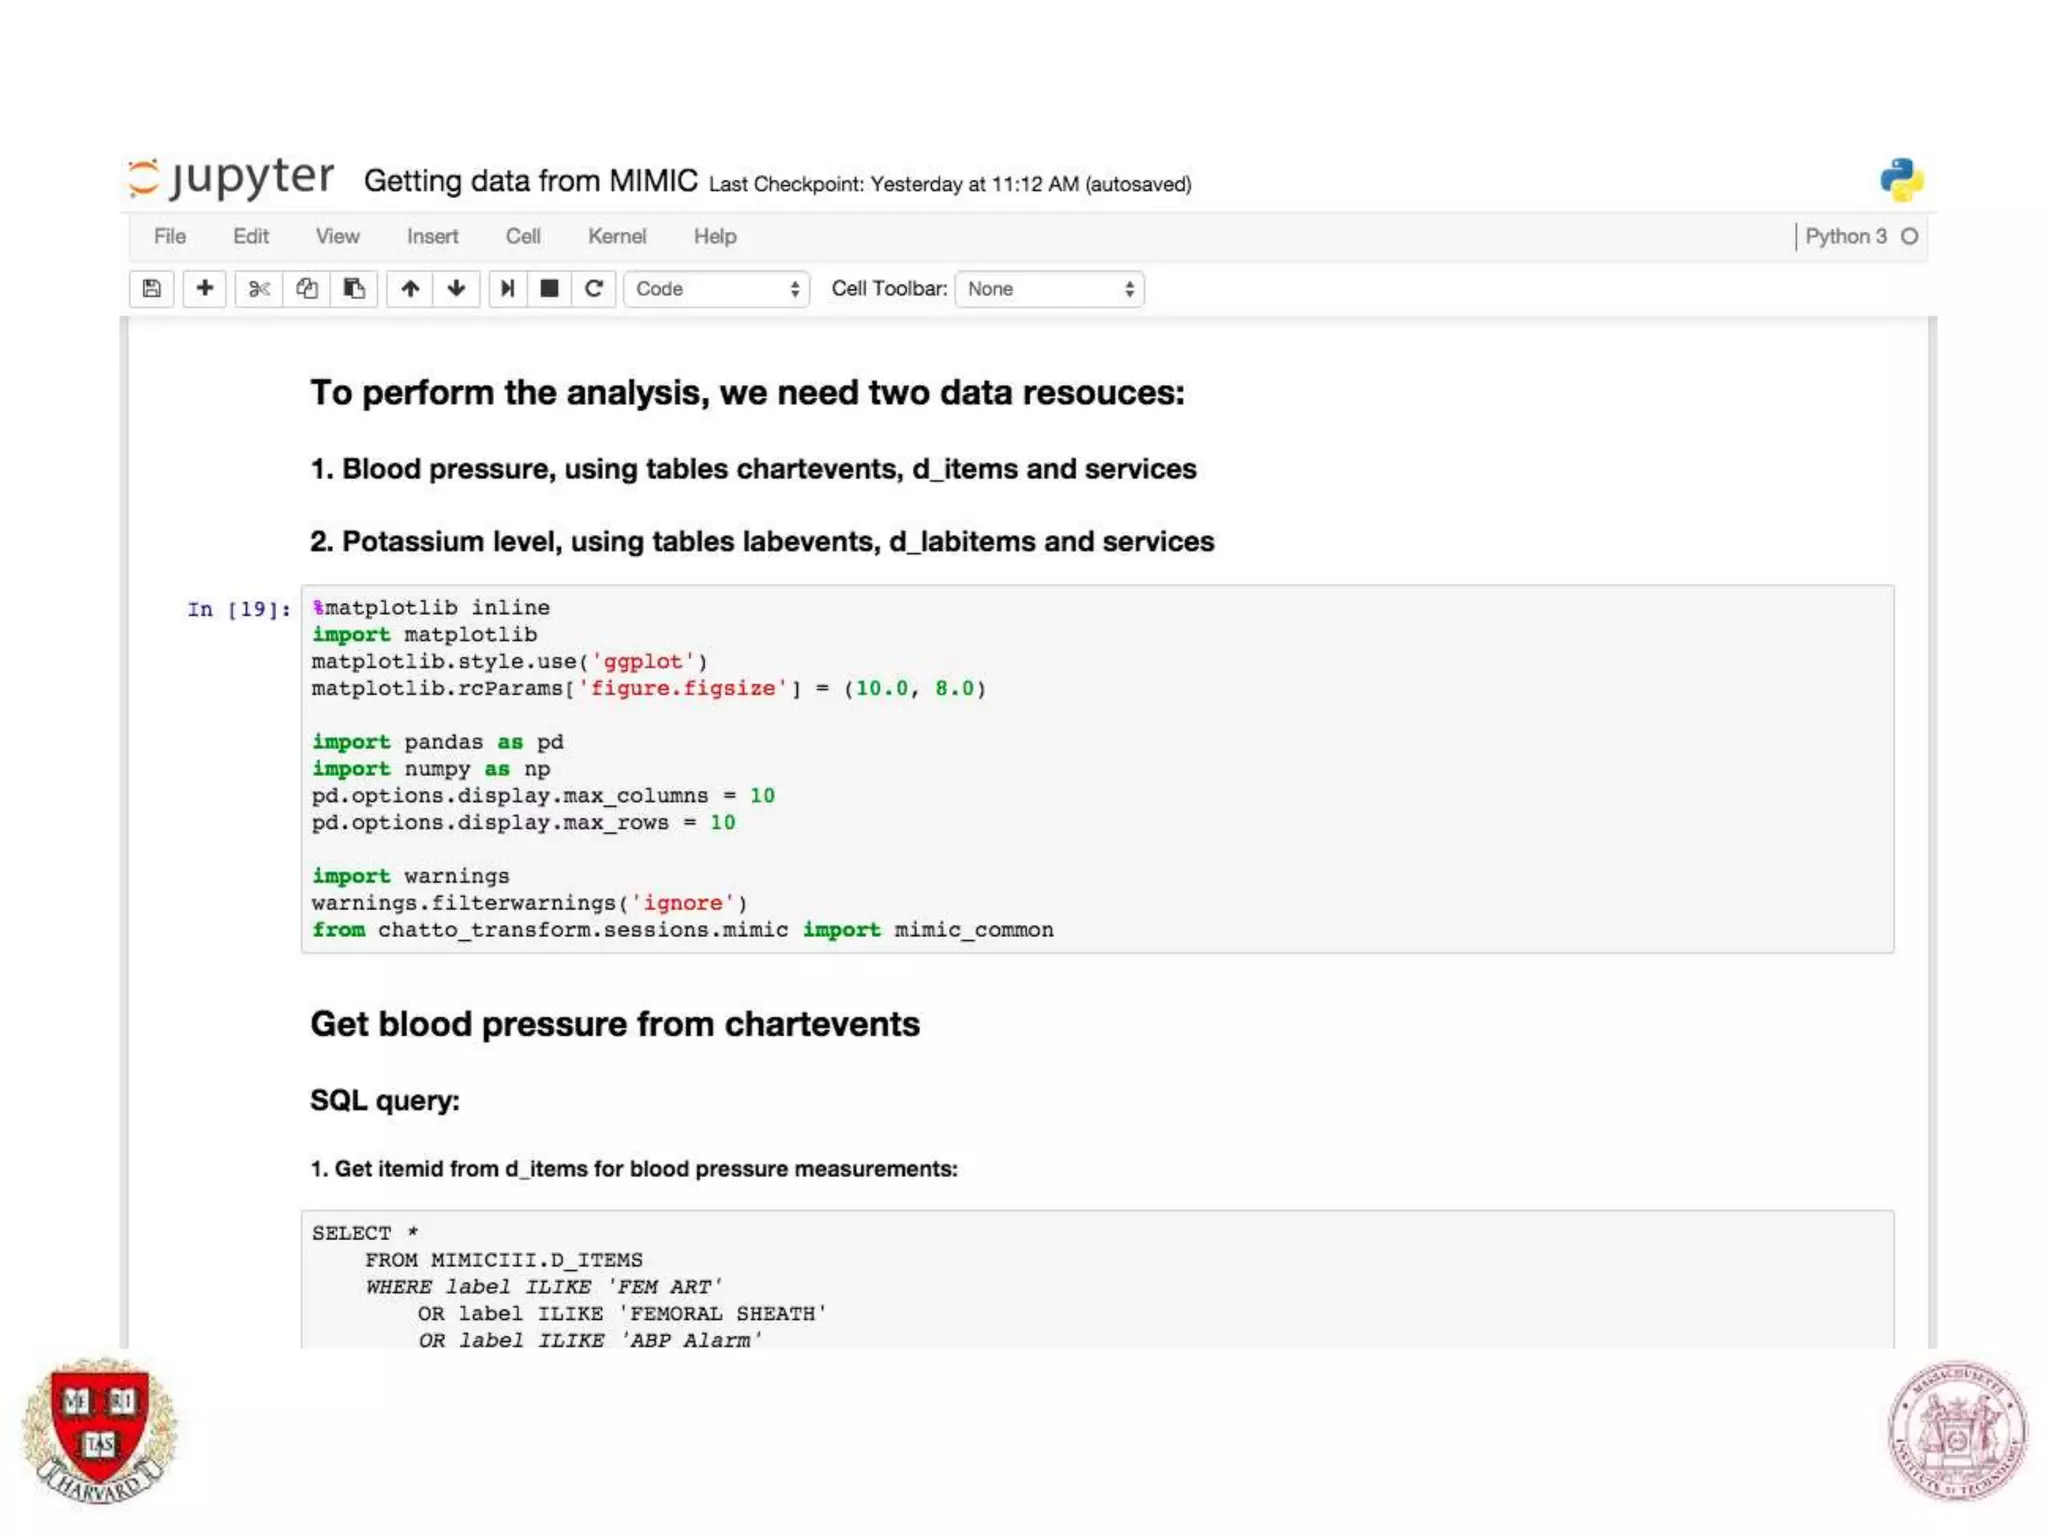Open the File menu
Screen dimensions: 2048x1536
point(169,236)
